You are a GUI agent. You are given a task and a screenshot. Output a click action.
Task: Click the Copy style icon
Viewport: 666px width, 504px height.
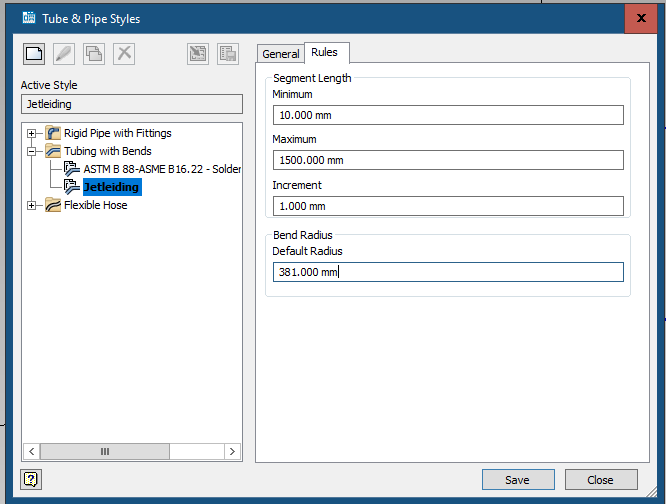[94, 54]
